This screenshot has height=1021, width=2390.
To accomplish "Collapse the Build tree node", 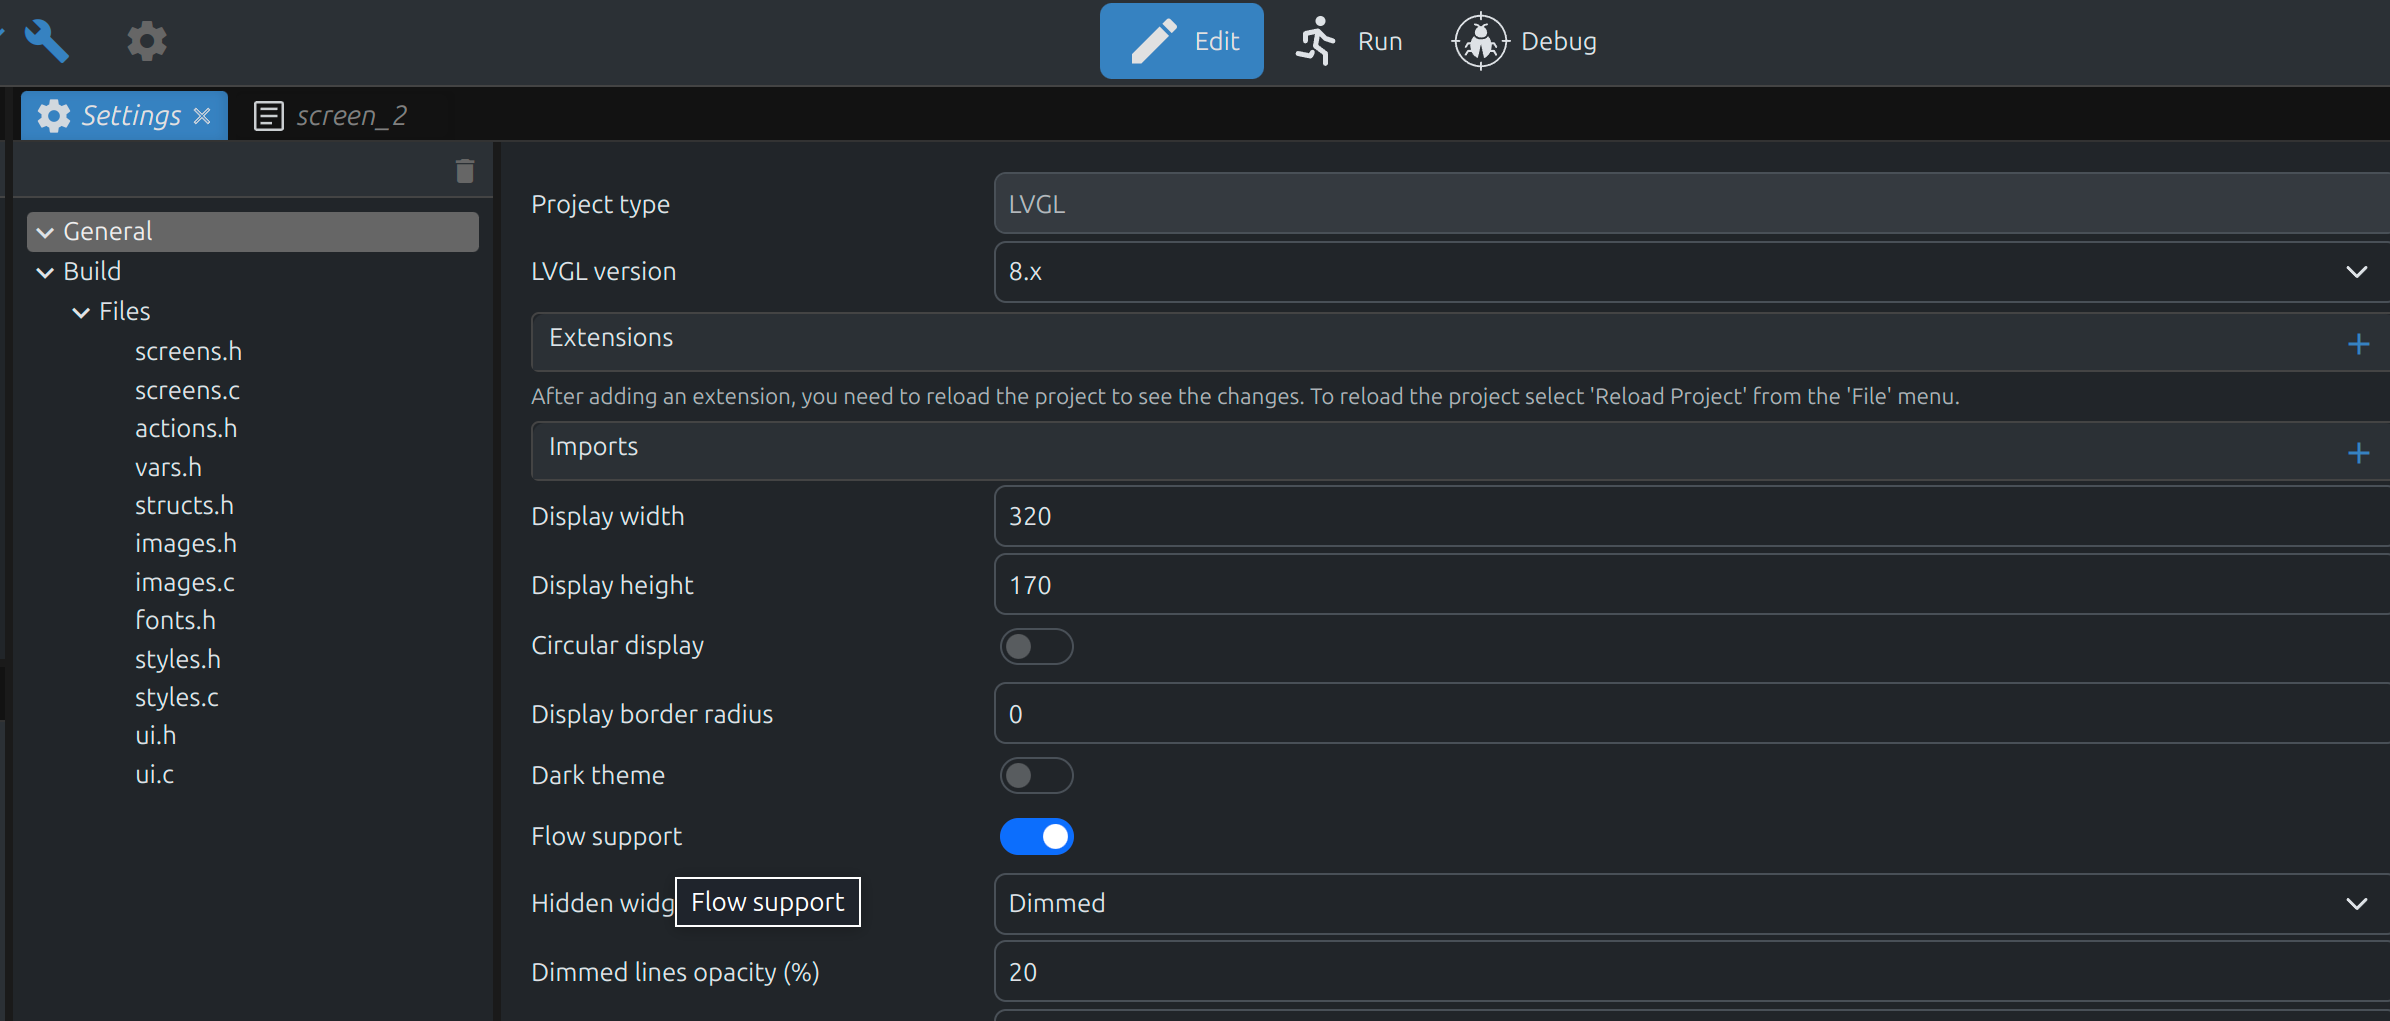I will 45,272.
